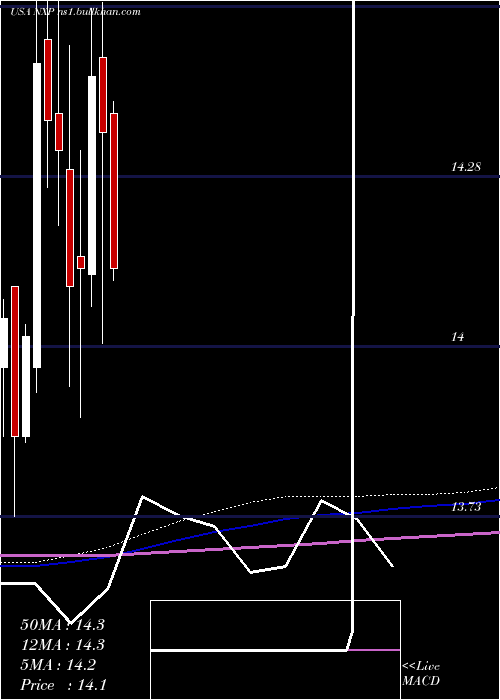Viewport: 500px width, 700px height.
Task: Click the 5MA : 14.2 readout
Action: (58, 665)
